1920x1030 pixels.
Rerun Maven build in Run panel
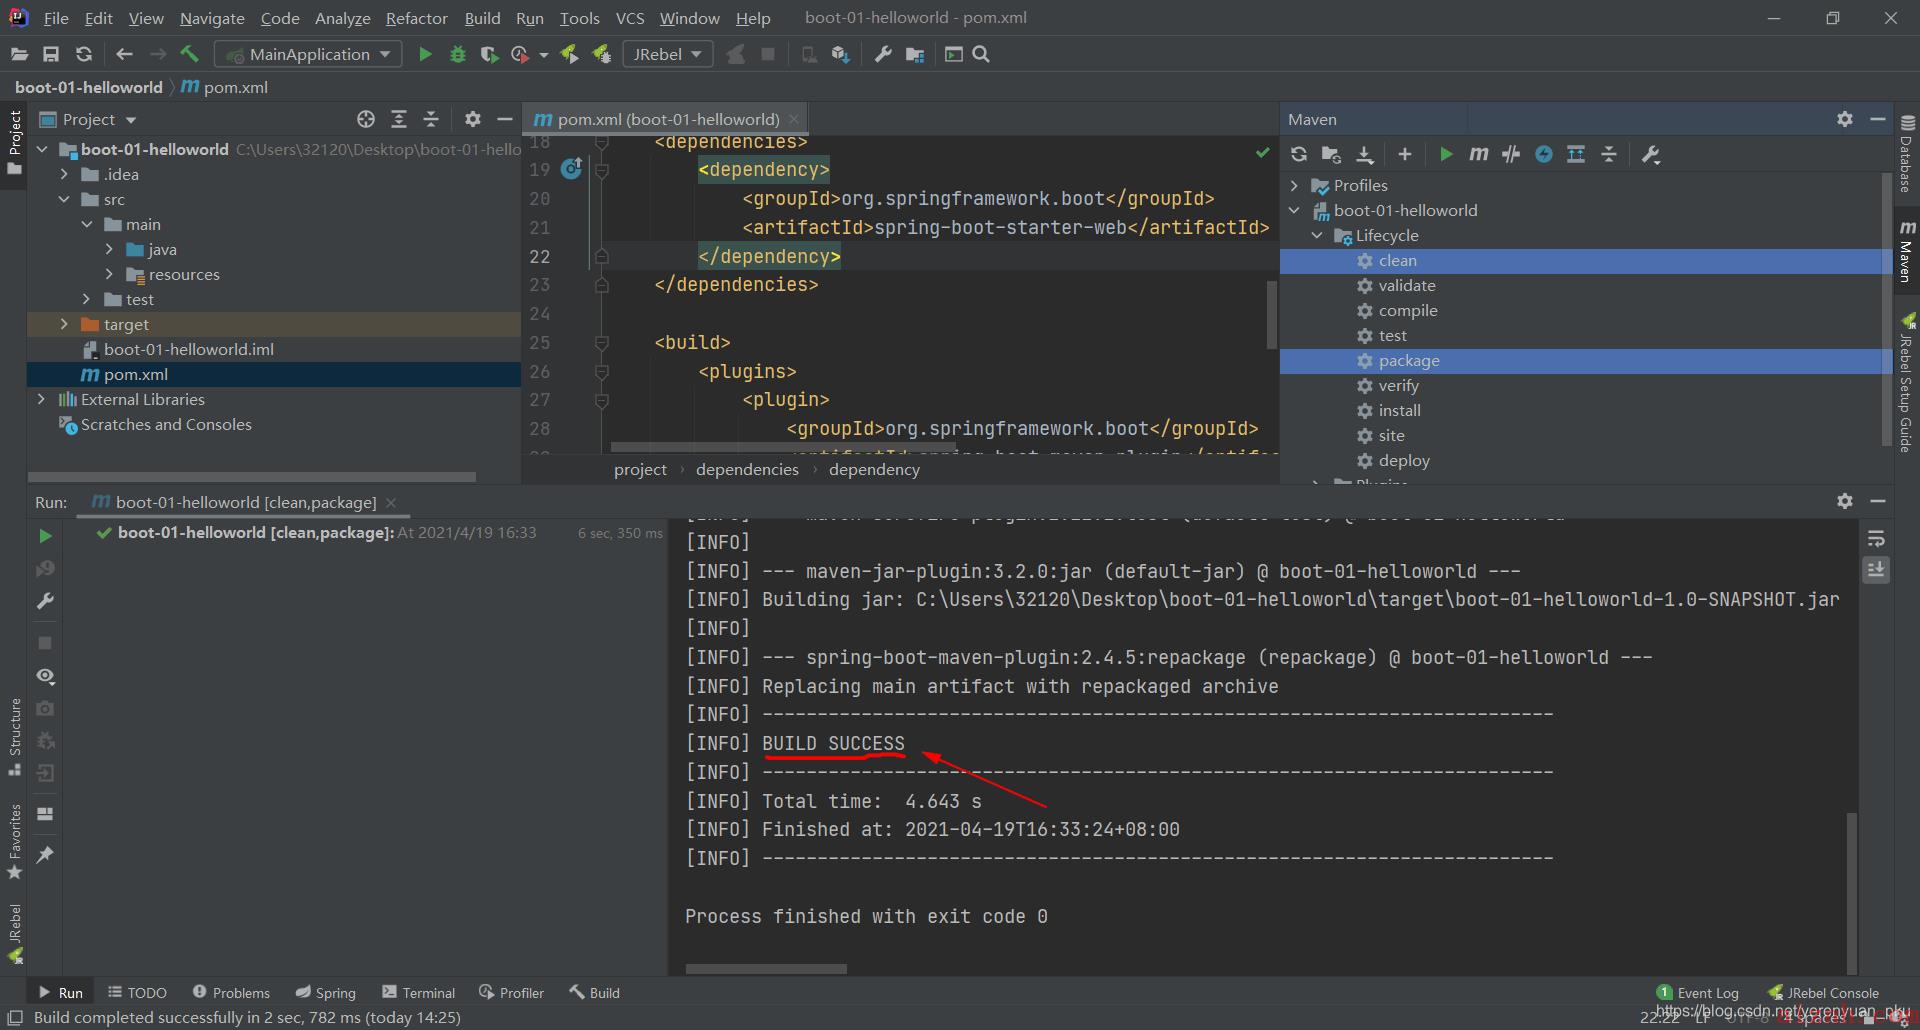[45, 536]
